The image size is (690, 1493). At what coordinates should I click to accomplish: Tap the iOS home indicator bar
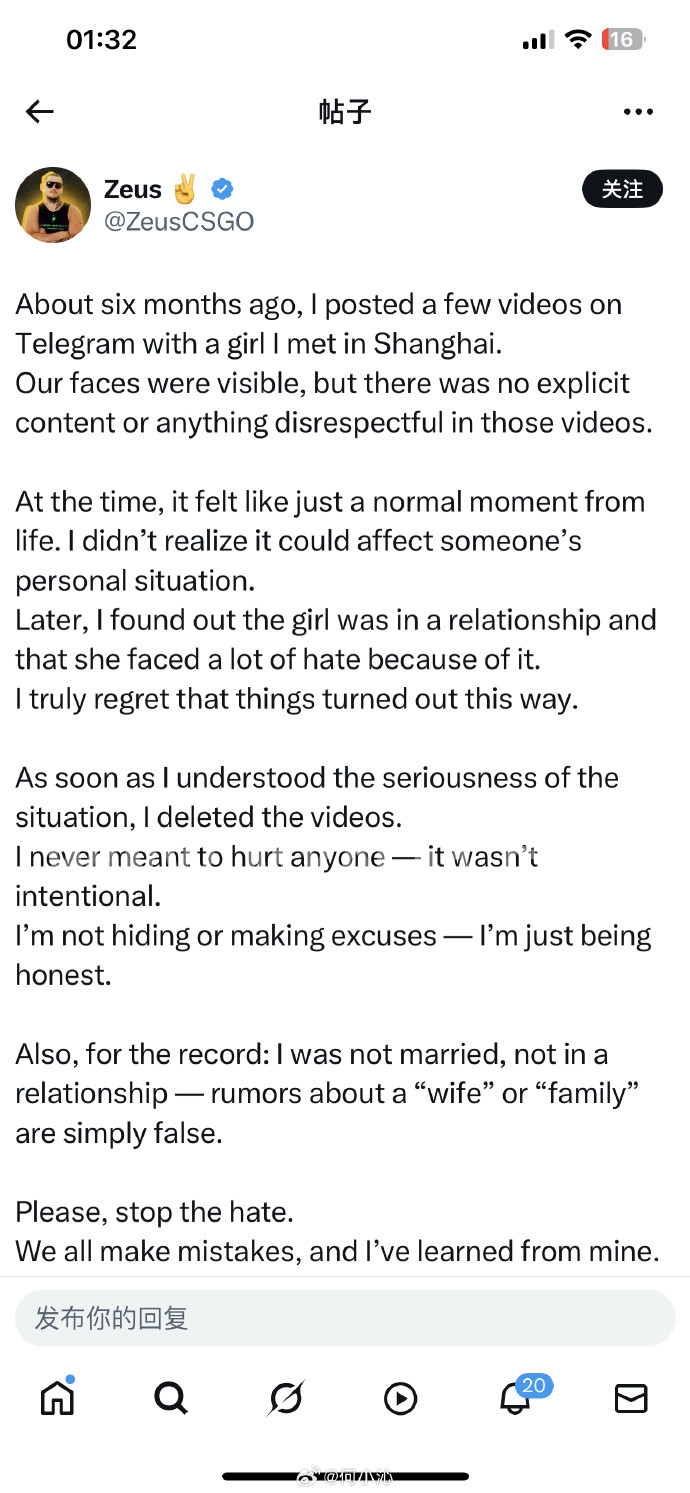(345, 1476)
